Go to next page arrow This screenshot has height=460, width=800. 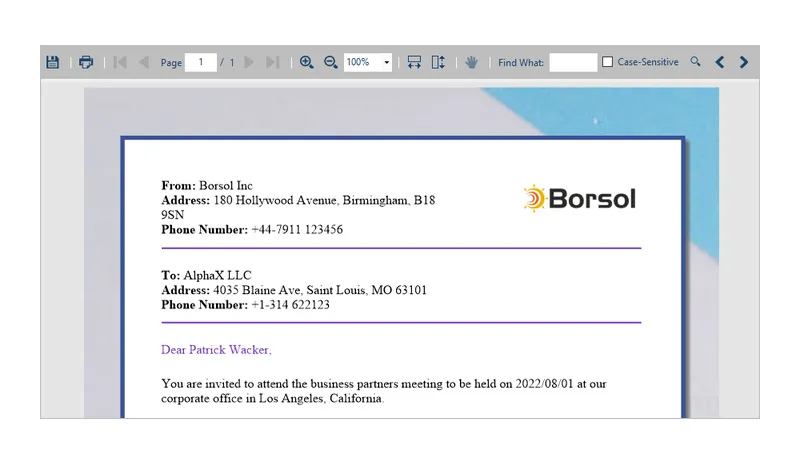point(249,62)
